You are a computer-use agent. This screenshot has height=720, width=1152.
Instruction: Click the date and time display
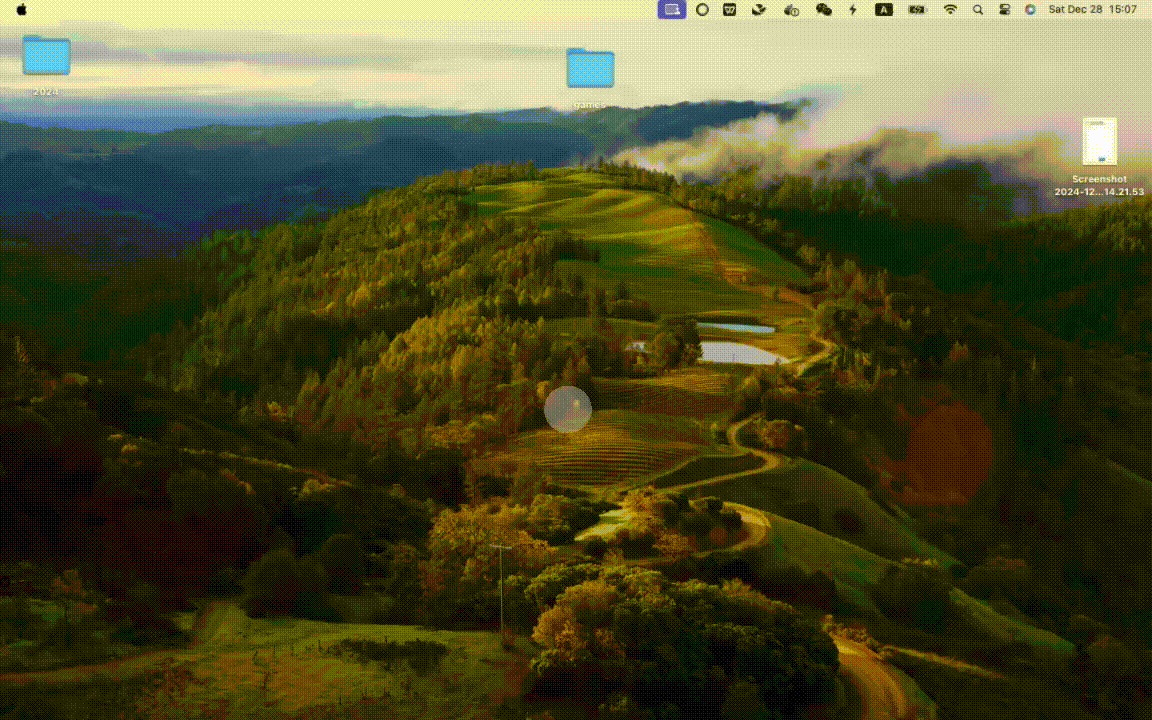coord(1092,10)
